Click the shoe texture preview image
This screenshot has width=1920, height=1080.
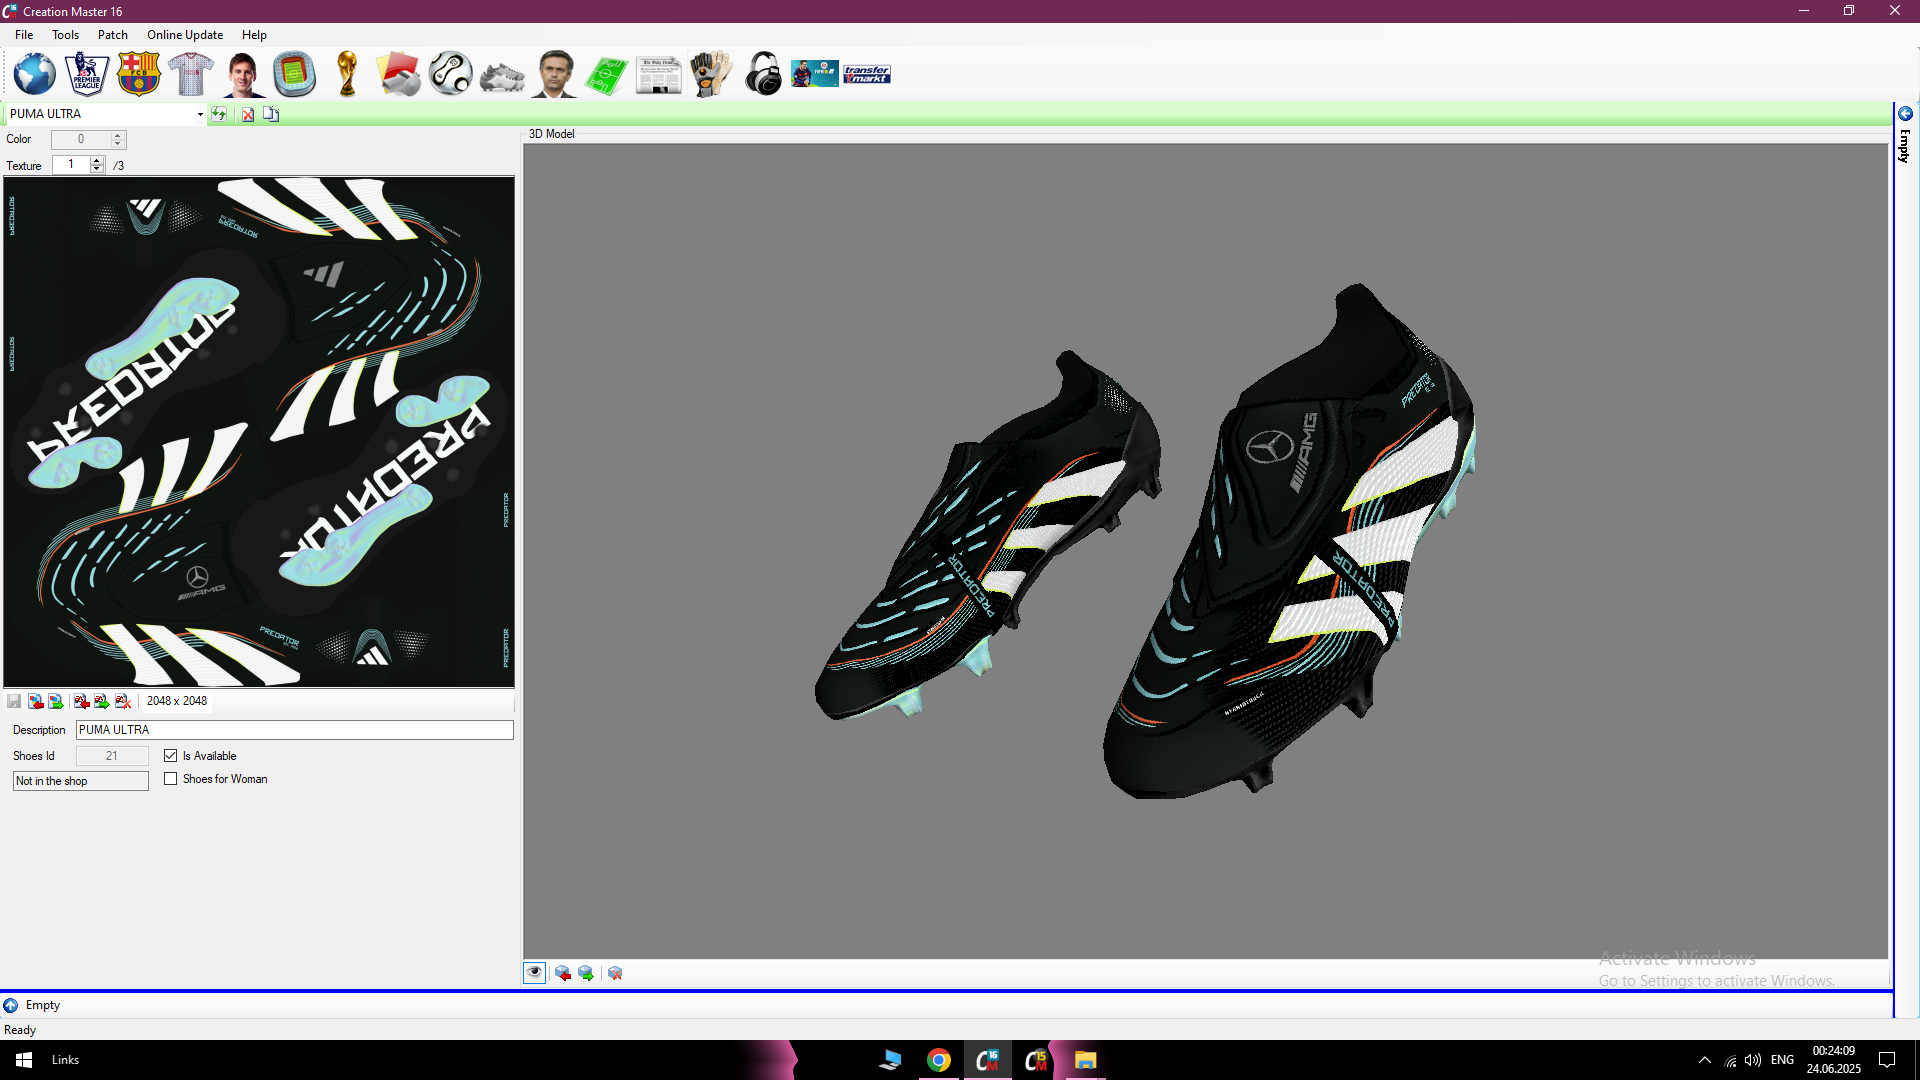coord(259,432)
